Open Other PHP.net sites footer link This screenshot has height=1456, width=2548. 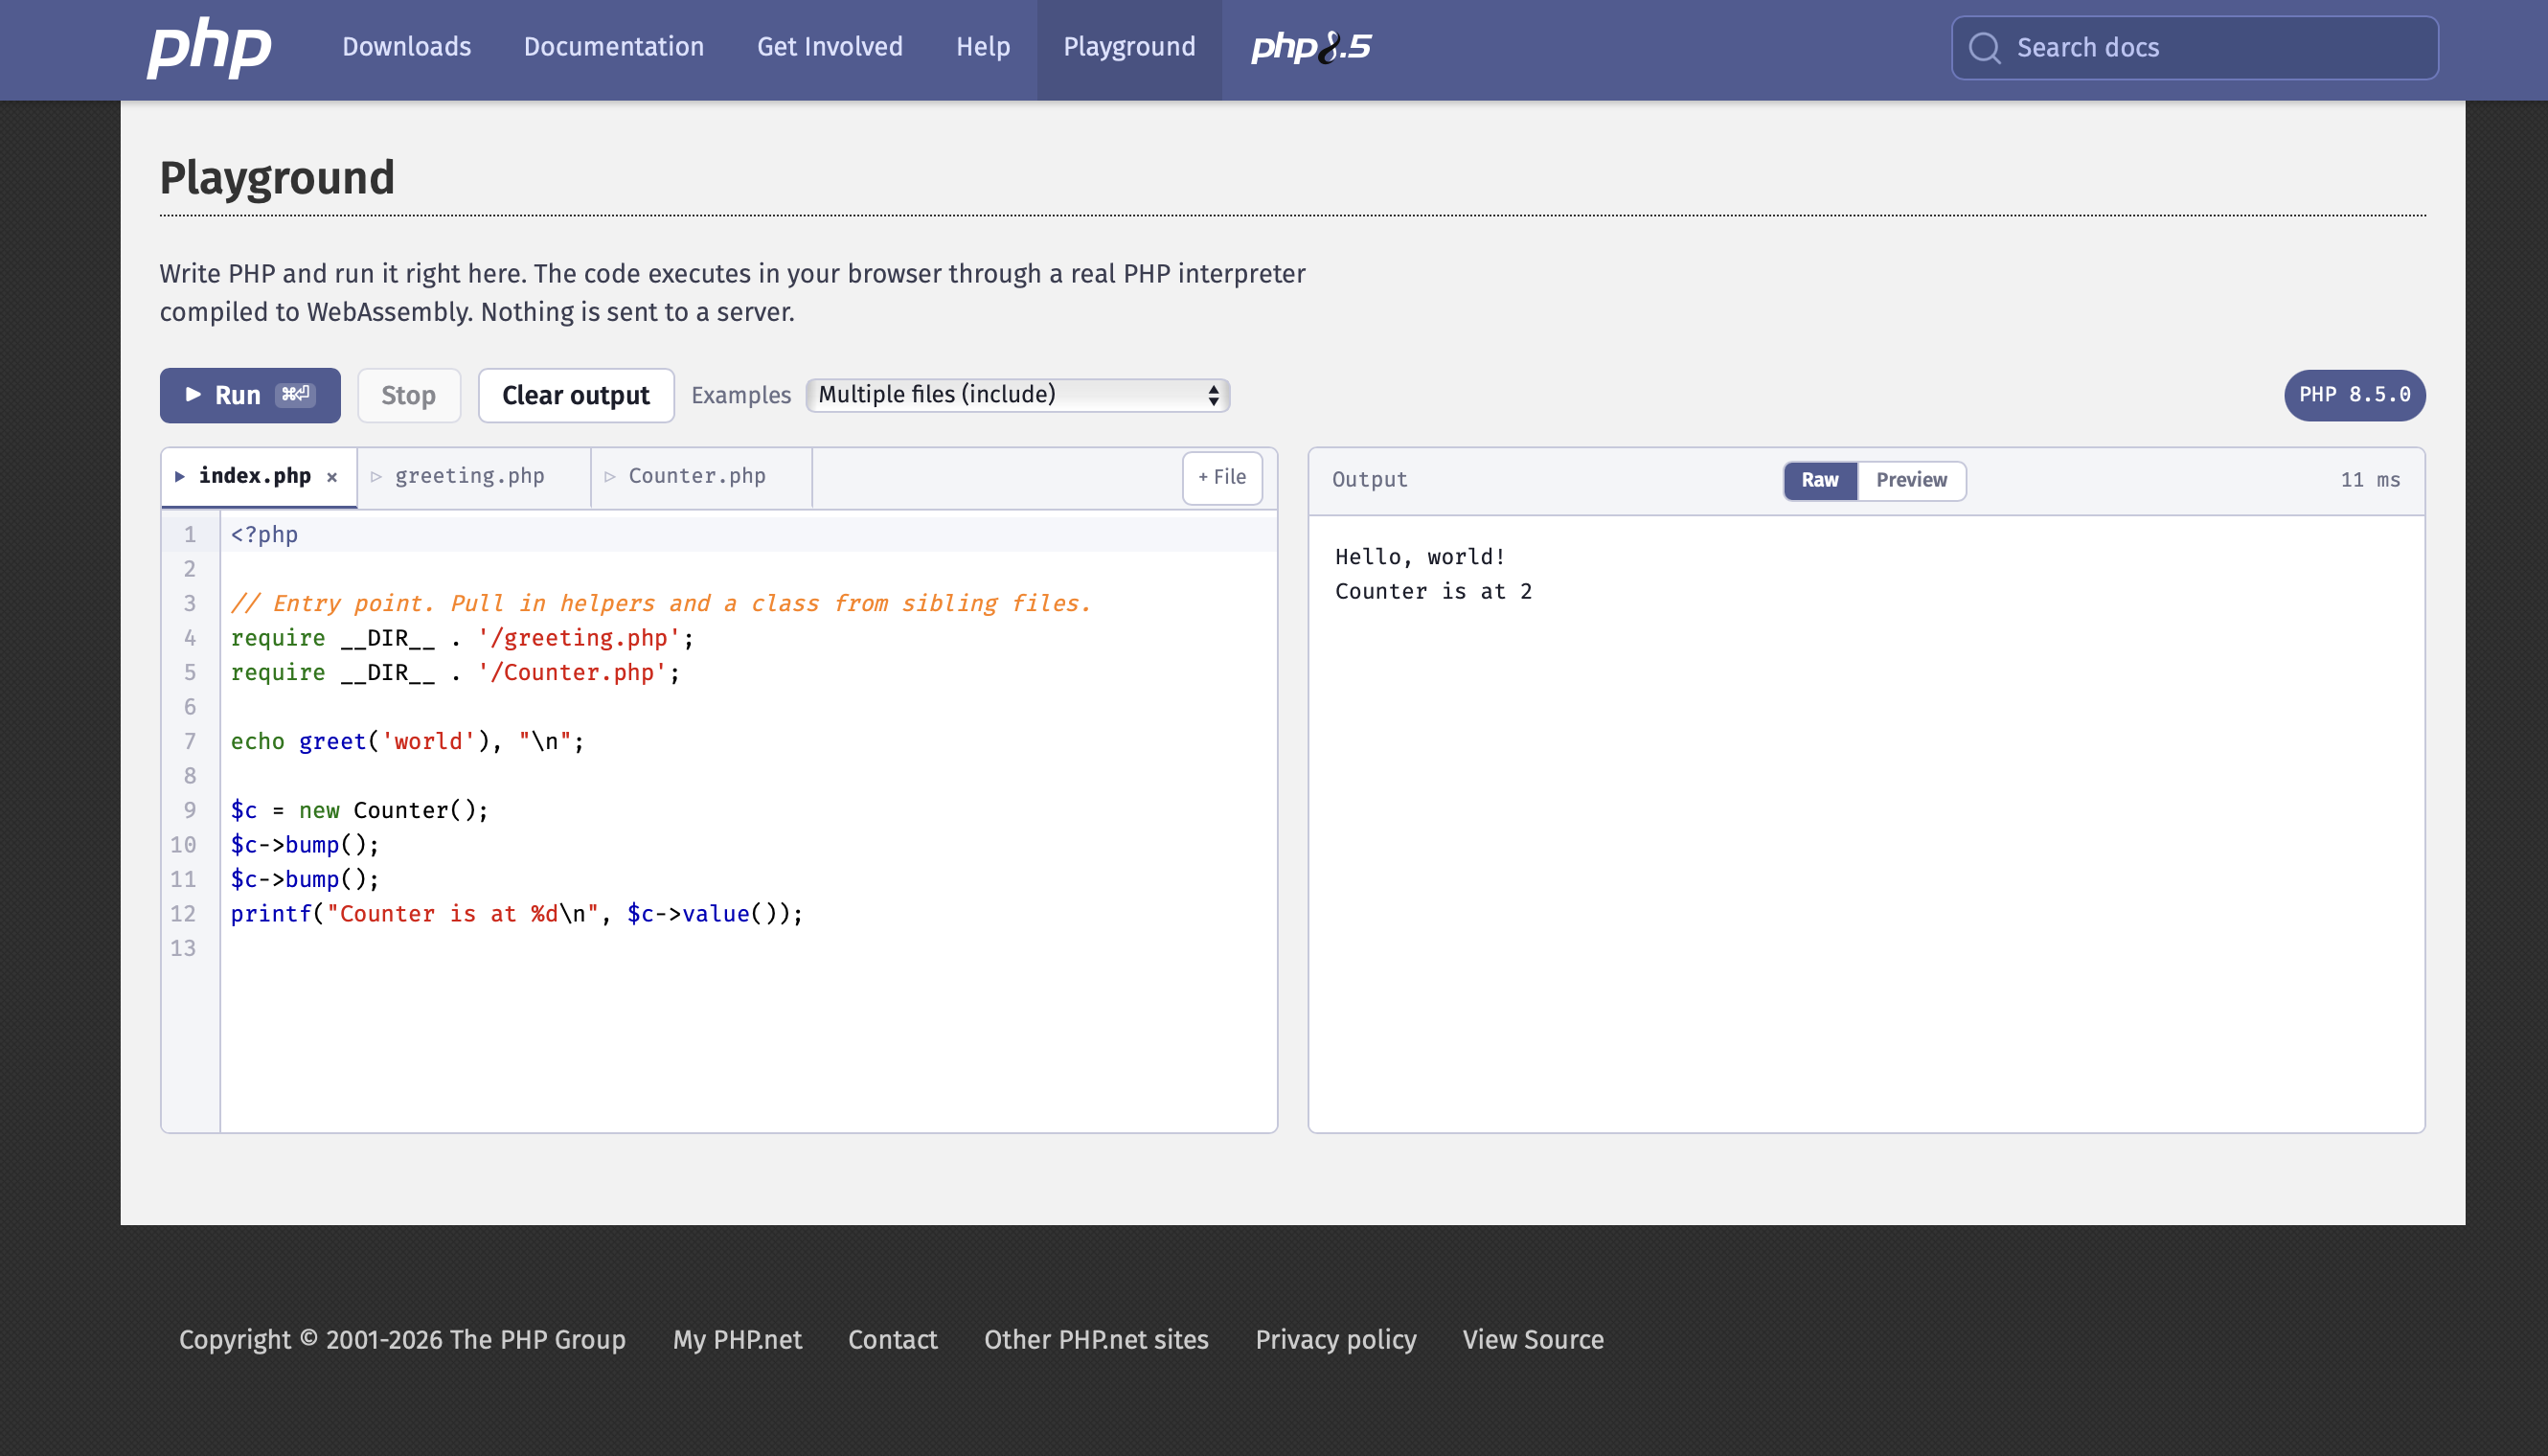coord(1096,1339)
